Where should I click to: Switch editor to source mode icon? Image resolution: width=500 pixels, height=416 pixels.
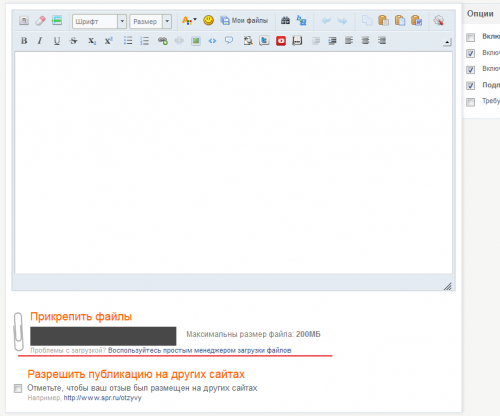click(x=24, y=21)
